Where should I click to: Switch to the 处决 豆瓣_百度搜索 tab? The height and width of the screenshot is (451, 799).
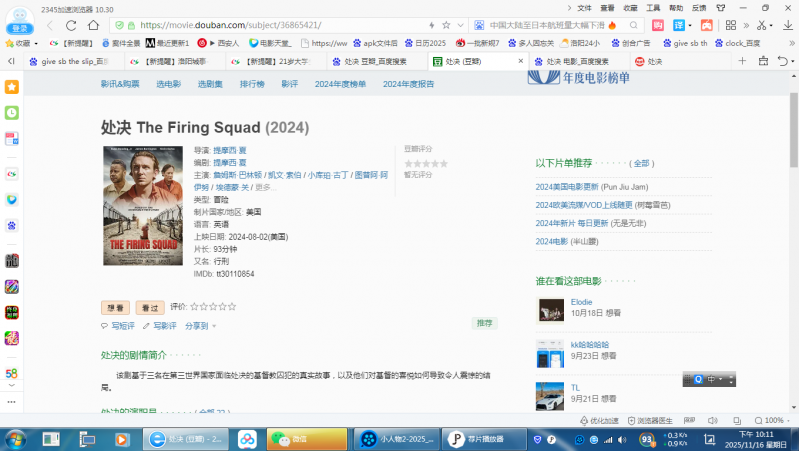[x=377, y=61]
